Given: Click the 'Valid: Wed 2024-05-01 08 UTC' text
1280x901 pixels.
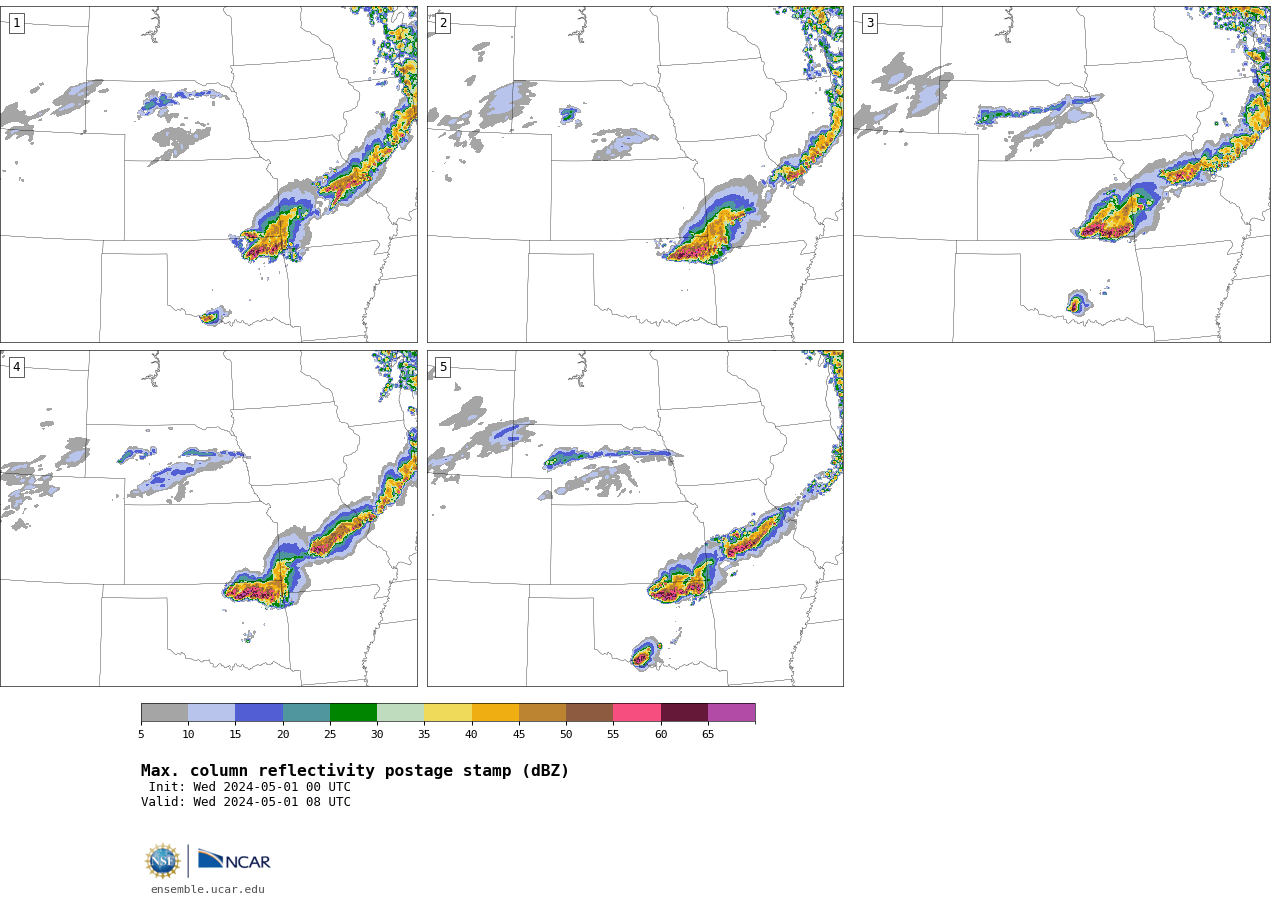Looking at the screenshot, I should [x=246, y=802].
